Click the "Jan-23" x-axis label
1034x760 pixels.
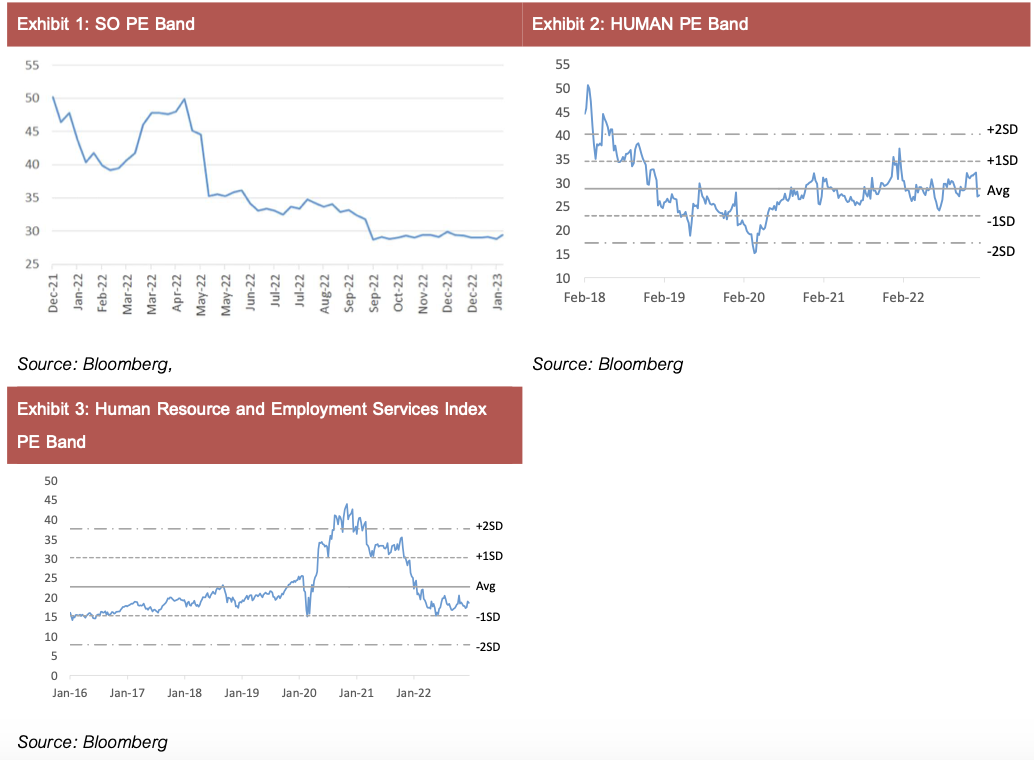point(498,292)
